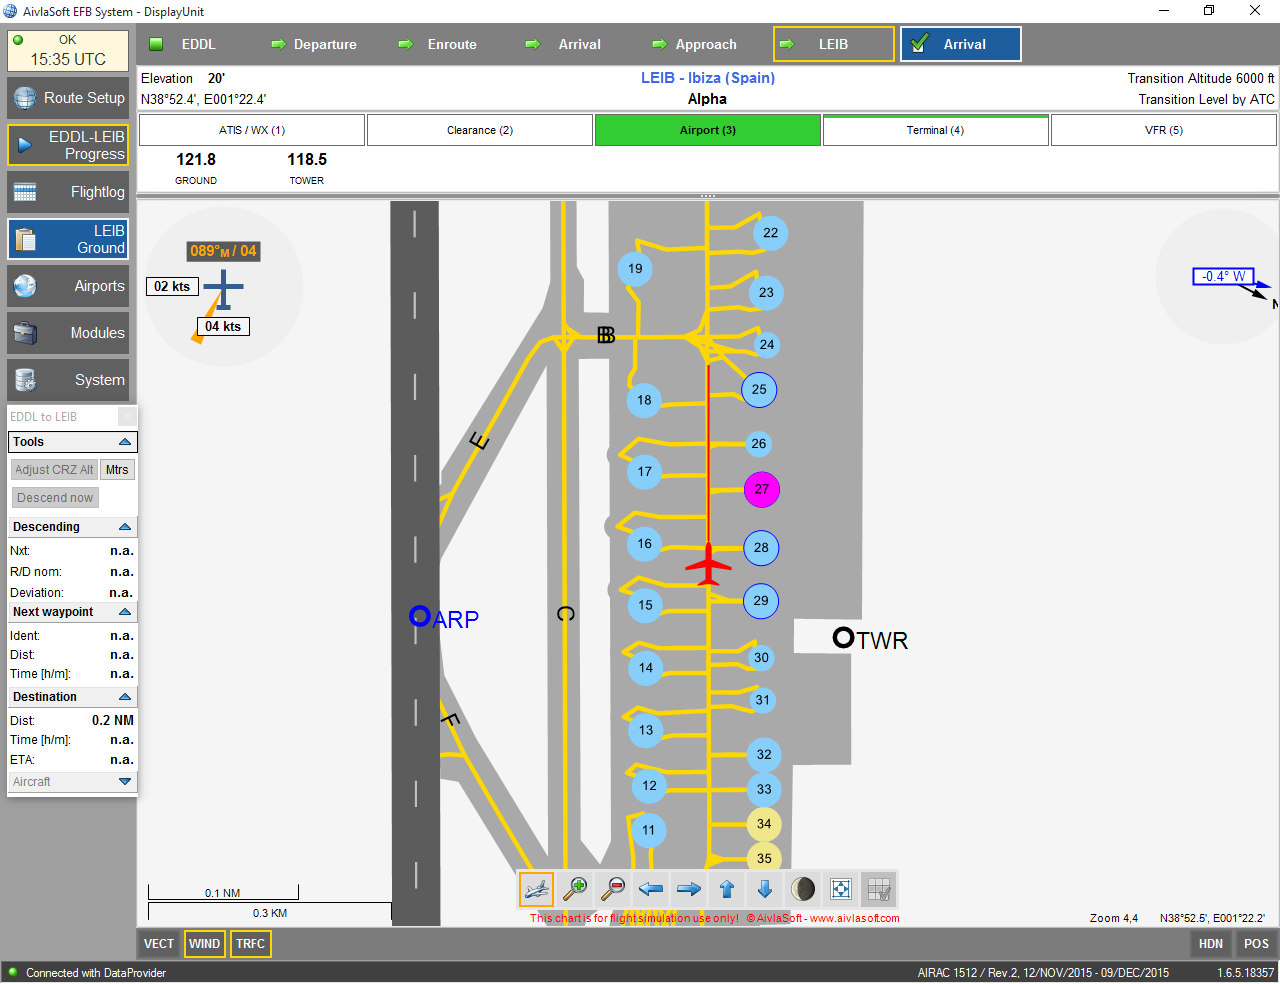
Task: Toggle the Mtrs units button
Action: (x=117, y=470)
